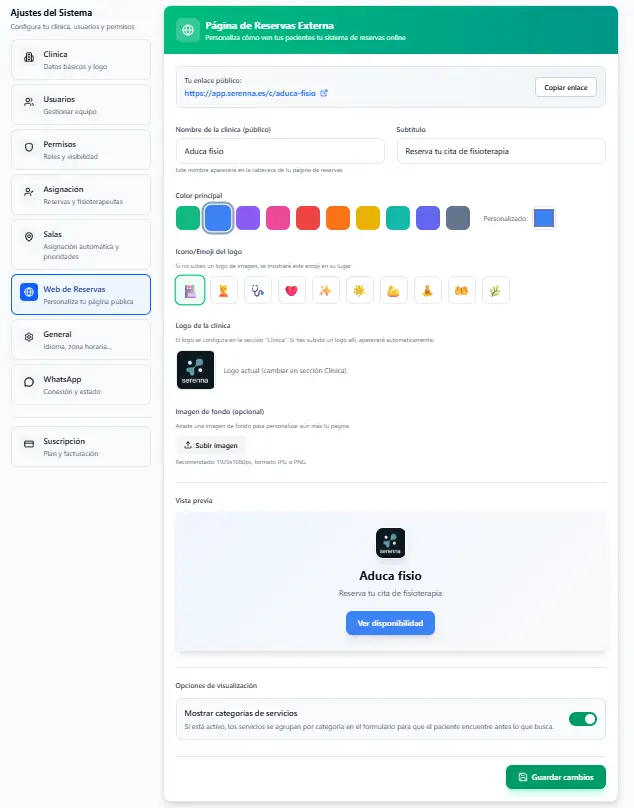This screenshot has width=634, height=808.
Task: Disable Mostrar categorías de servicios toggle
Action: pos(582,718)
